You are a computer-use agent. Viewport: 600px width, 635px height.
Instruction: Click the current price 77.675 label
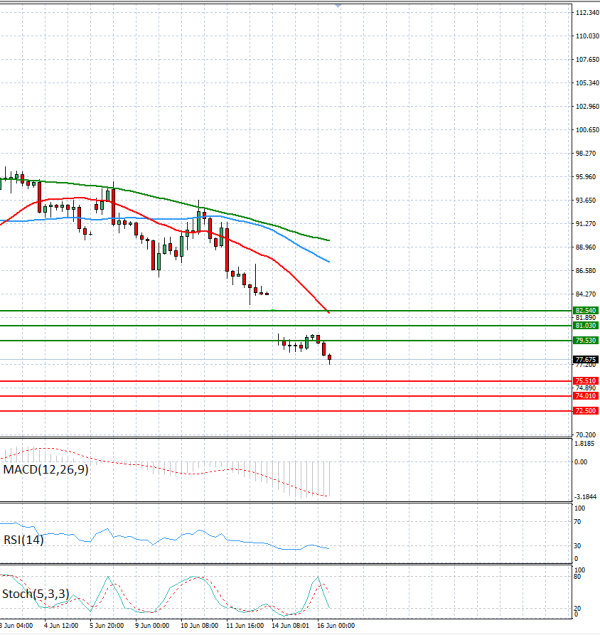click(586, 360)
